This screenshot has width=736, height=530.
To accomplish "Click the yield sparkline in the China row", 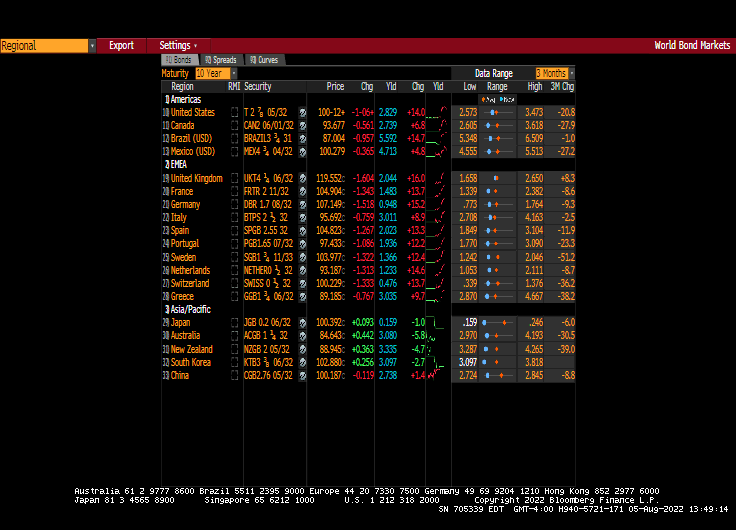I will click(437, 375).
